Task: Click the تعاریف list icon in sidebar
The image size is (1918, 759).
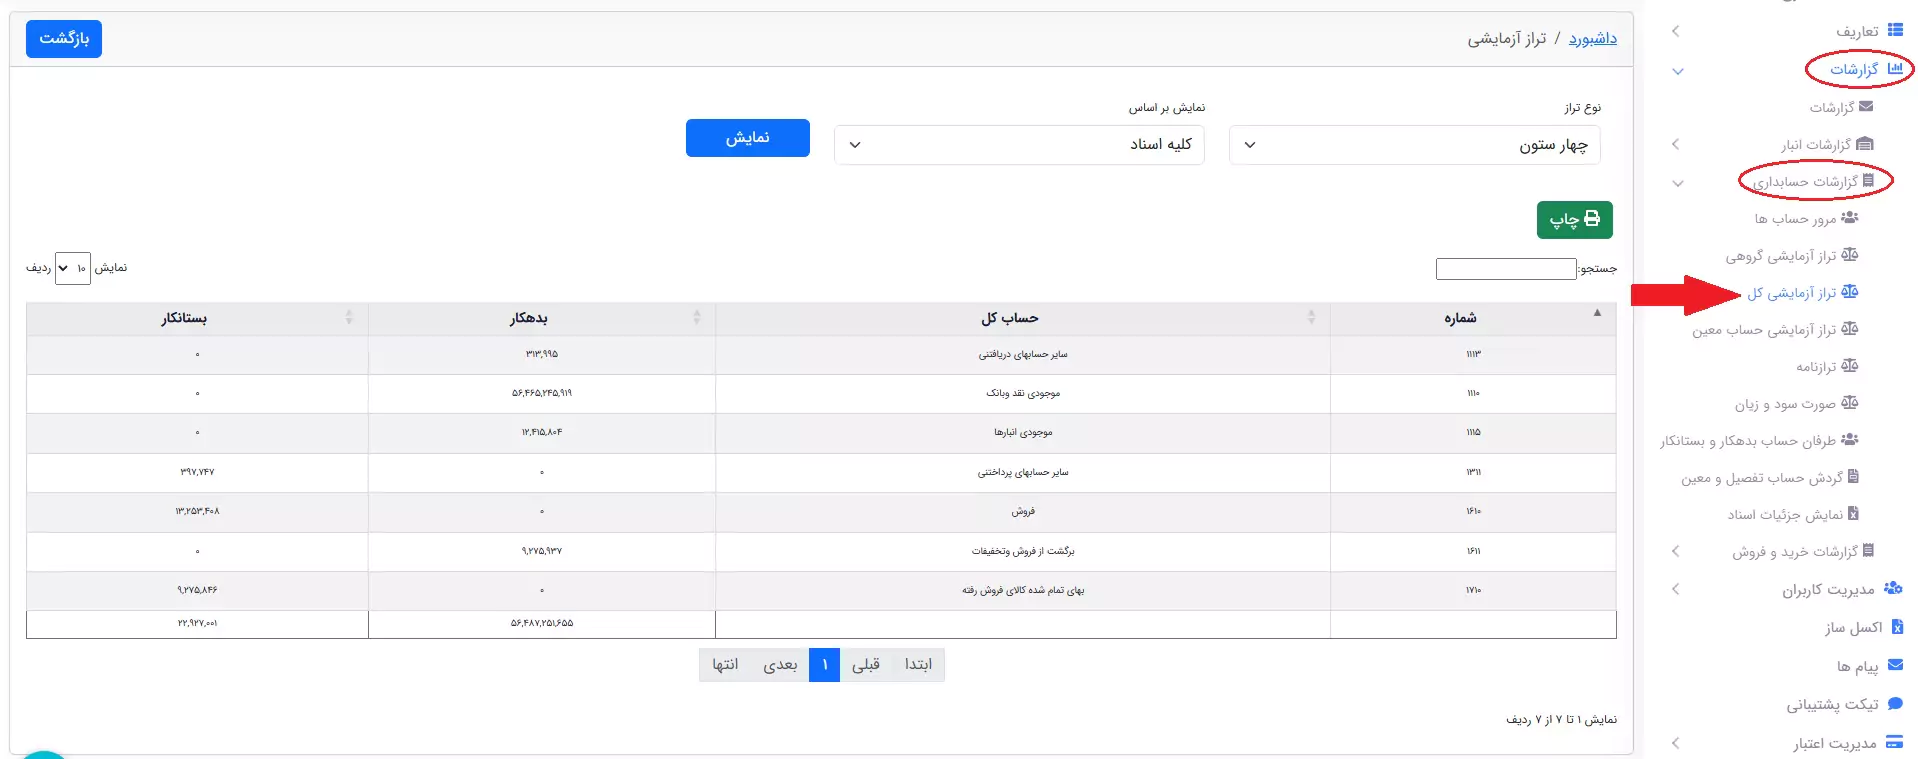Action: click(1894, 31)
